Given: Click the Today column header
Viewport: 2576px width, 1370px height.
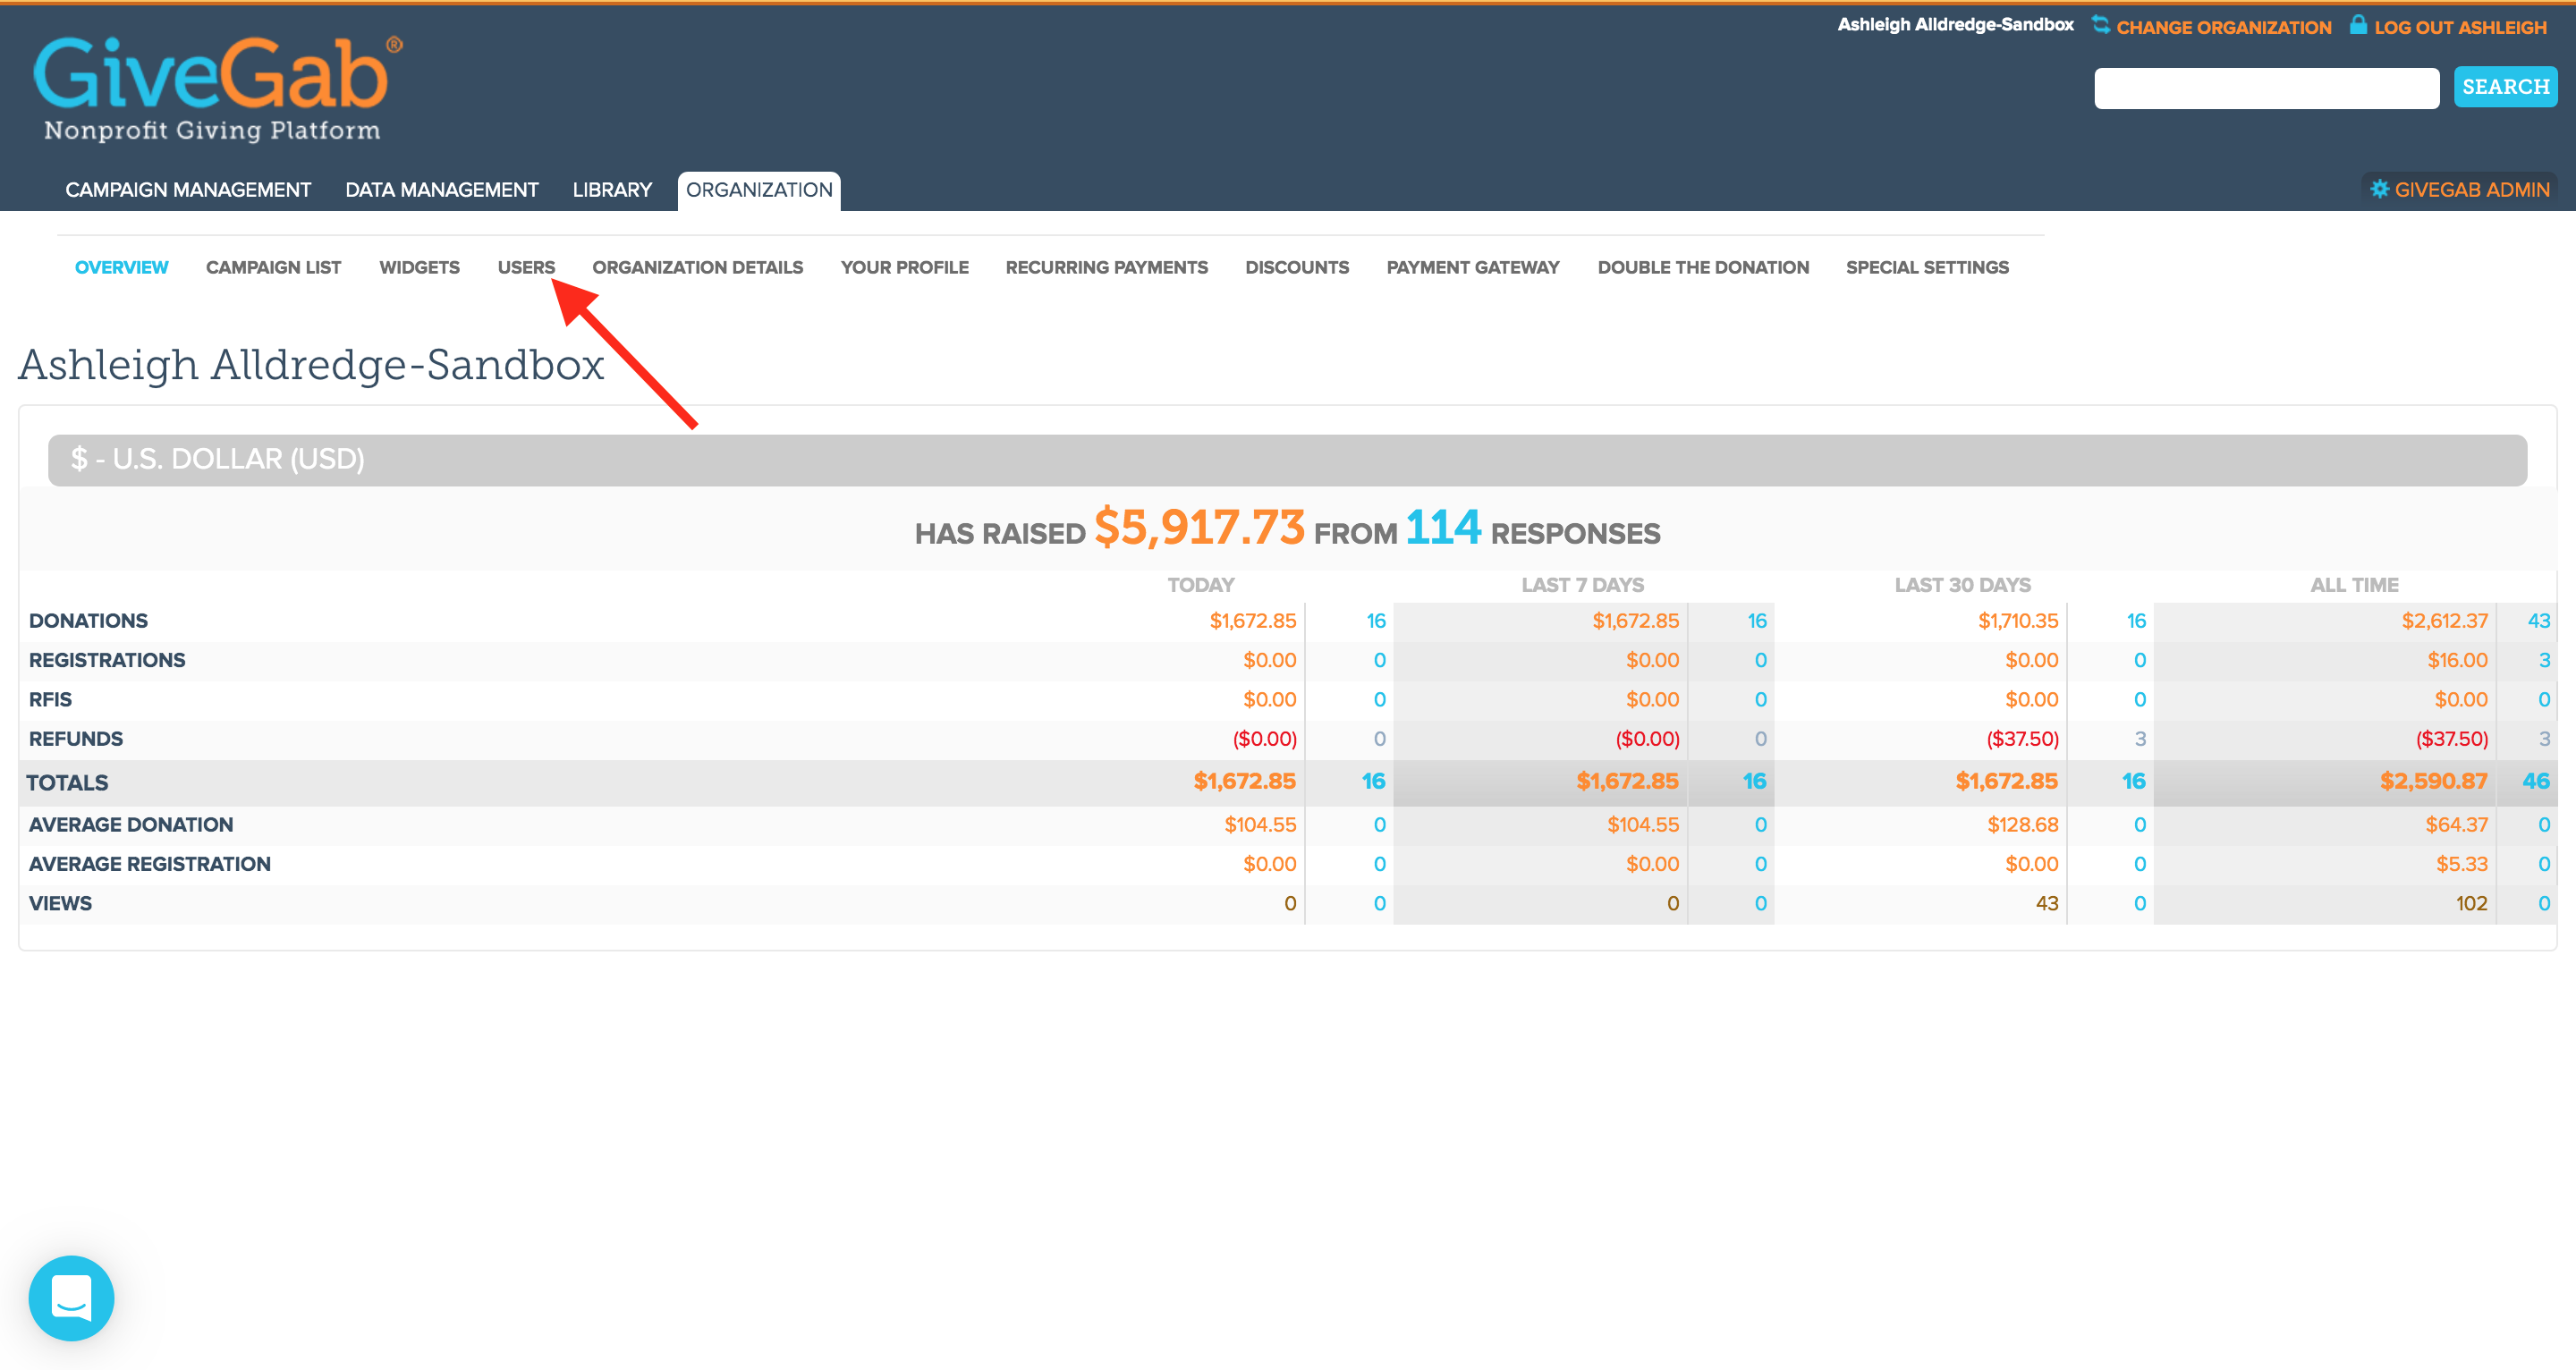Looking at the screenshot, I should pos(1200,585).
